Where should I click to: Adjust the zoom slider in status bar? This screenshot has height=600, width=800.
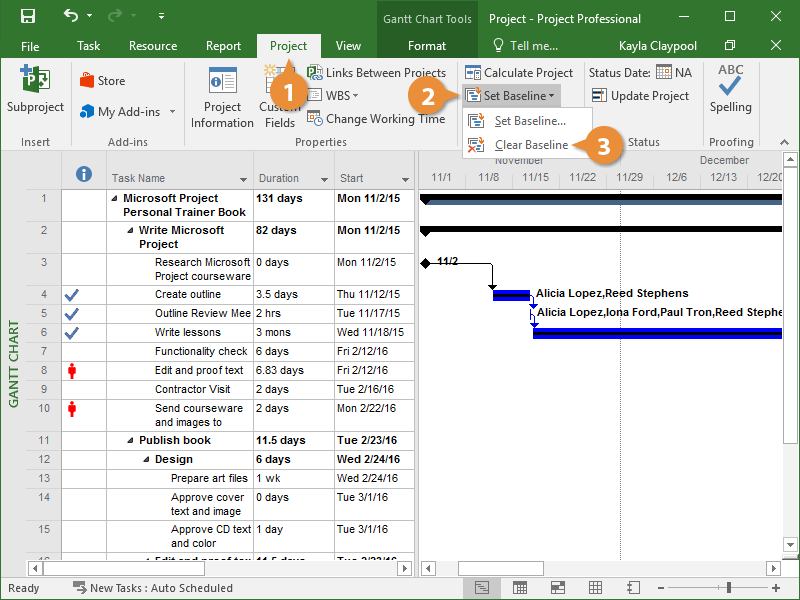point(730,588)
